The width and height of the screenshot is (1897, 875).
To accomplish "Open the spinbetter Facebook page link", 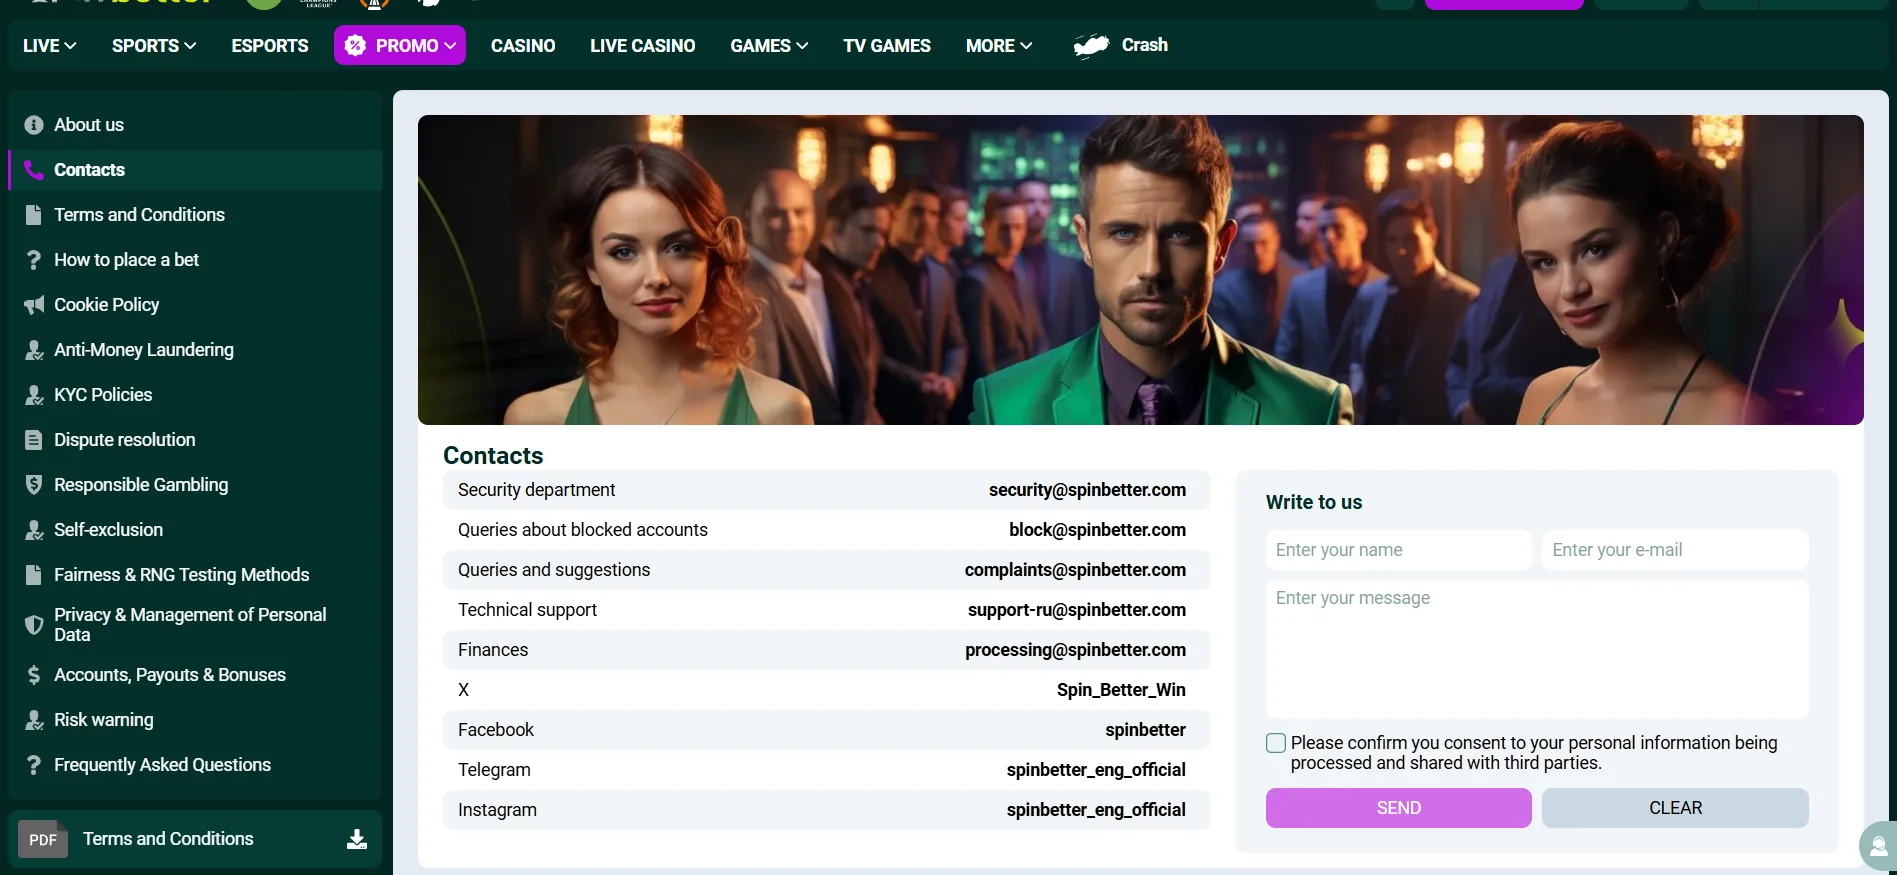I will click(1145, 730).
